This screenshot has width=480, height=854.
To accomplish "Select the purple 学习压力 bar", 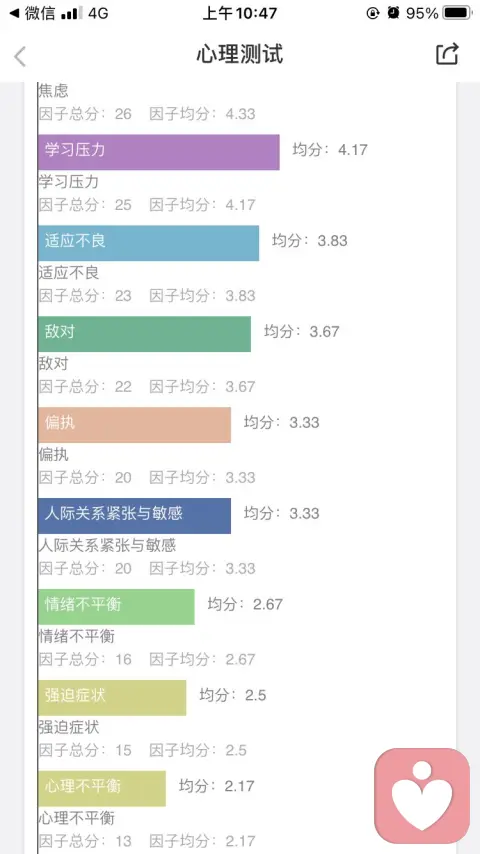I will (x=159, y=152).
